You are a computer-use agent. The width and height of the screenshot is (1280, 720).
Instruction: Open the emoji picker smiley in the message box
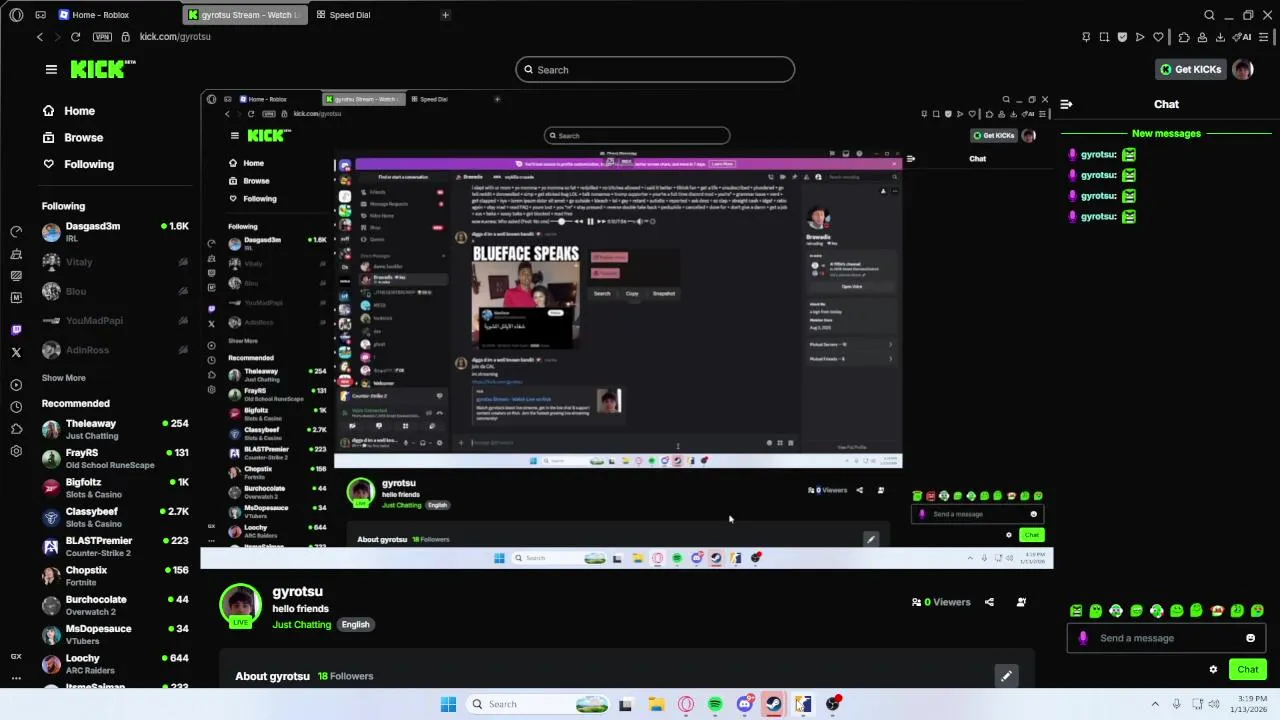(1250, 638)
